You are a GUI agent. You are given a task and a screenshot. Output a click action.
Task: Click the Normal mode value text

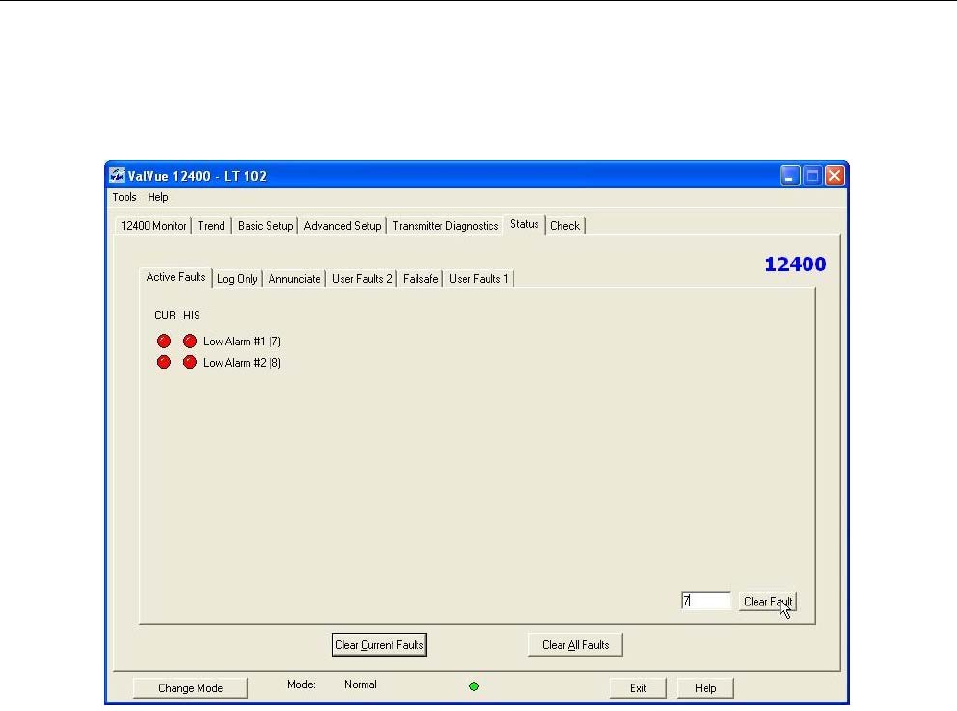click(360, 684)
